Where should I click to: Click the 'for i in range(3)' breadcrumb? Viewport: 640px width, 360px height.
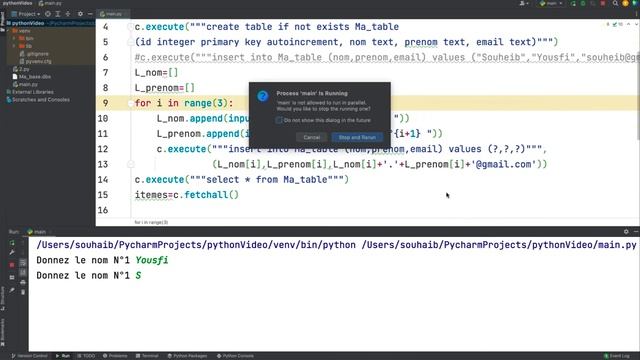pos(151,222)
